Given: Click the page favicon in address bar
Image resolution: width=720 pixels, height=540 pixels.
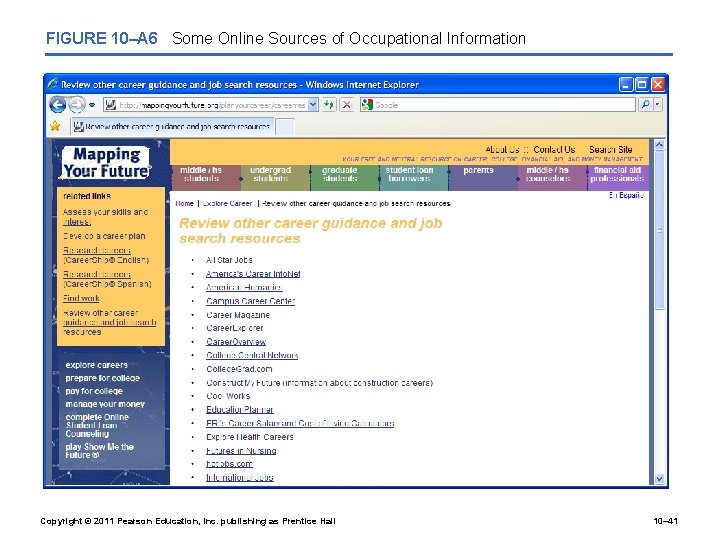Looking at the screenshot, I should click(x=110, y=105).
